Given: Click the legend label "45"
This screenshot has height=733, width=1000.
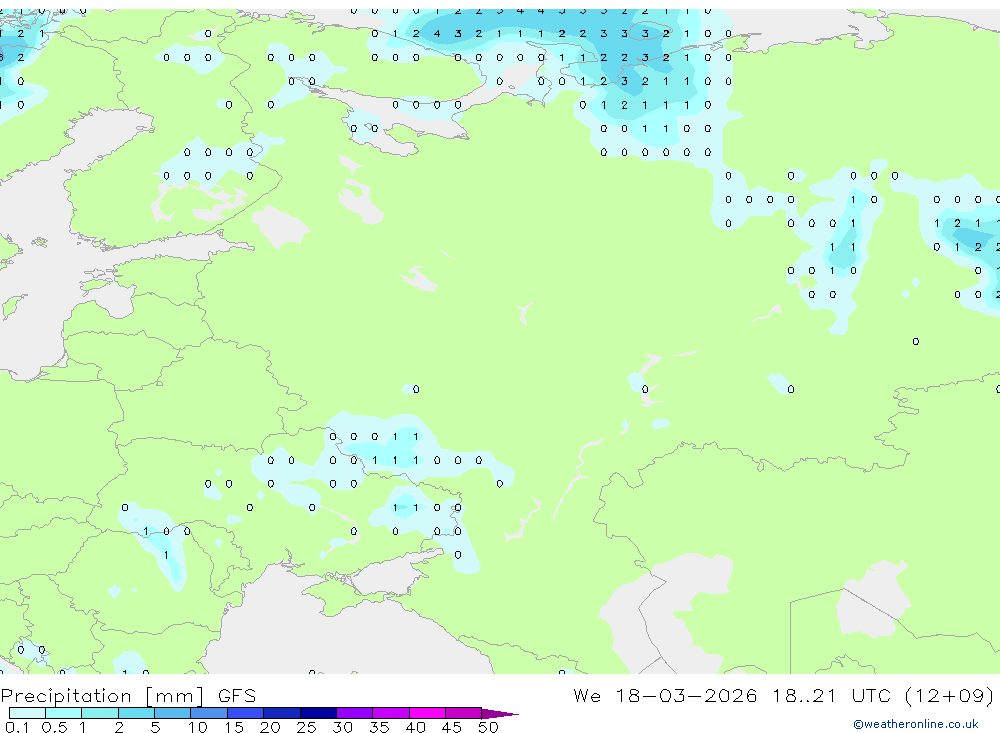Looking at the screenshot, I should coord(452,727).
